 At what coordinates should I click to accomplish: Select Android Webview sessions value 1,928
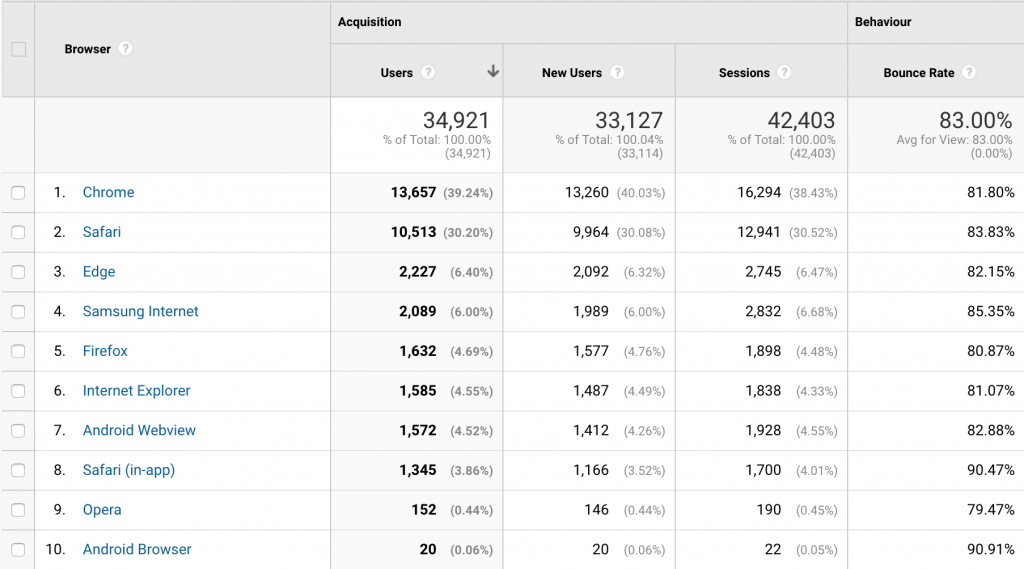tap(763, 431)
